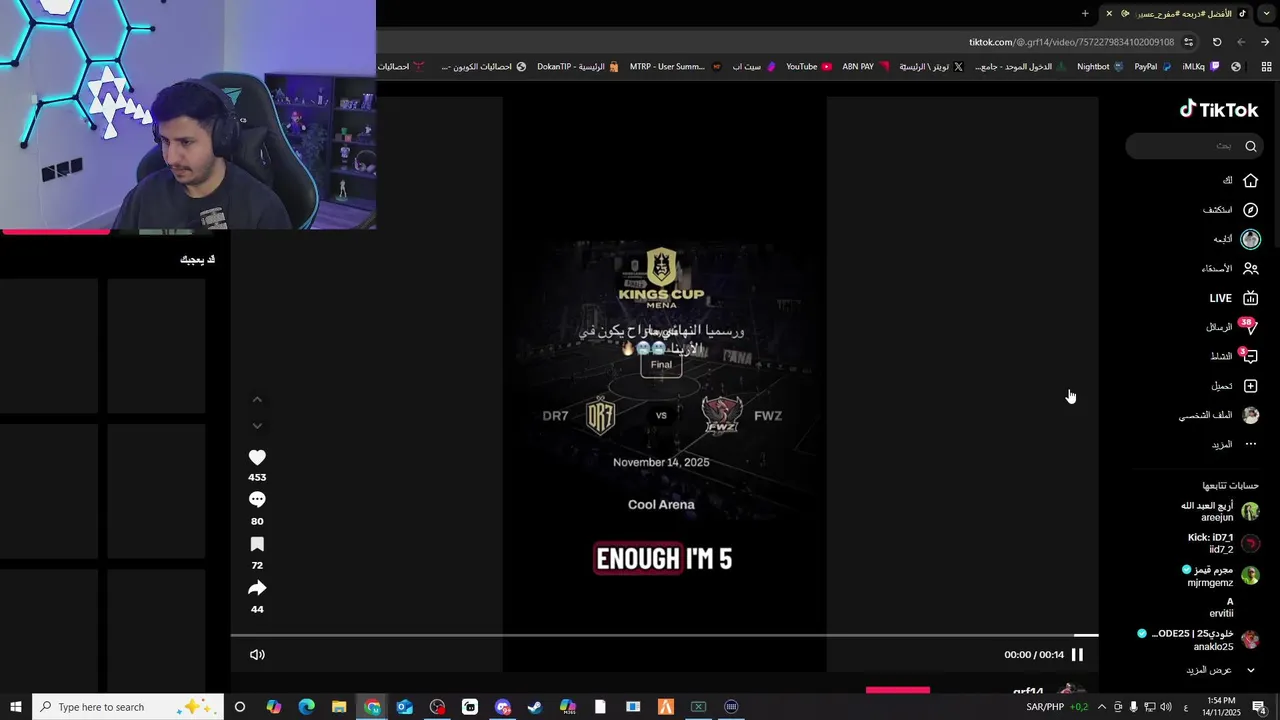Screen dimensions: 1280x720
Task: Open Activity notifications icon in sidebar
Action: point(1250,356)
